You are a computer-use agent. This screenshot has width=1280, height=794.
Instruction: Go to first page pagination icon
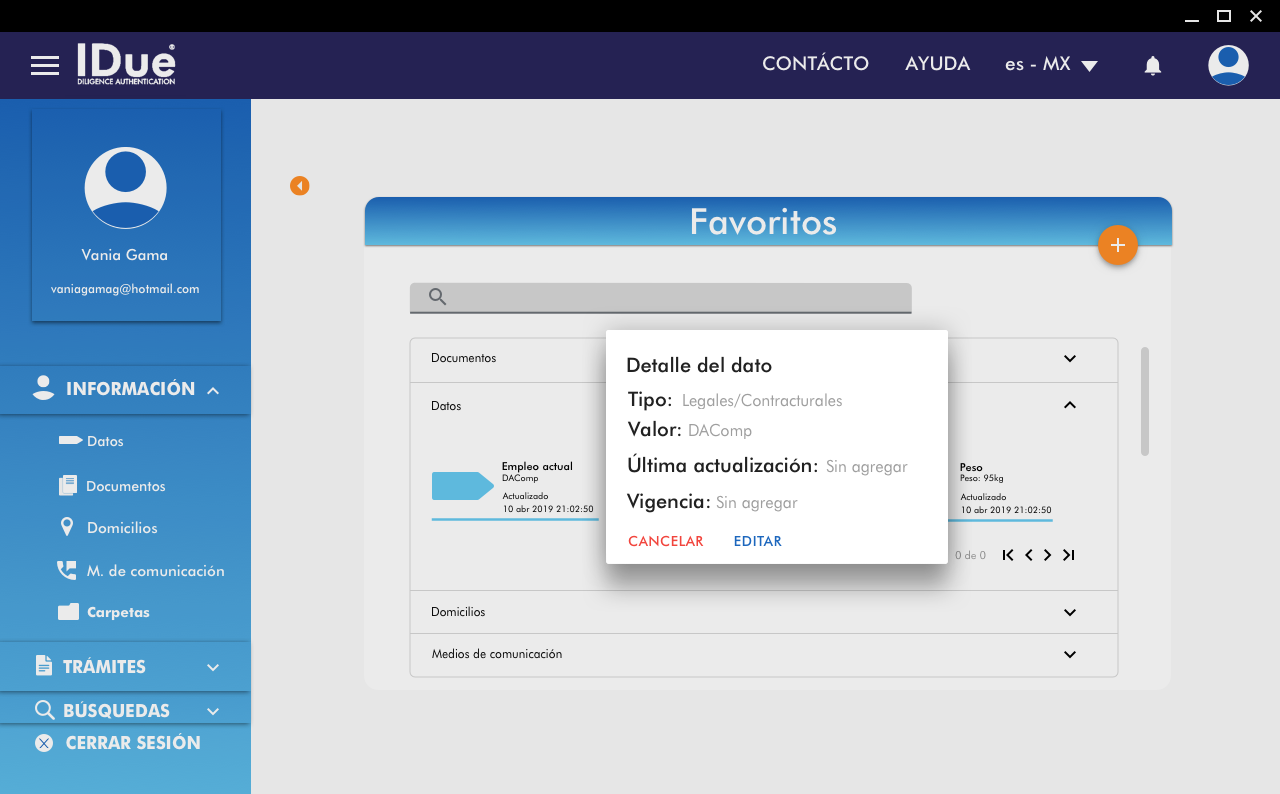click(1008, 555)
